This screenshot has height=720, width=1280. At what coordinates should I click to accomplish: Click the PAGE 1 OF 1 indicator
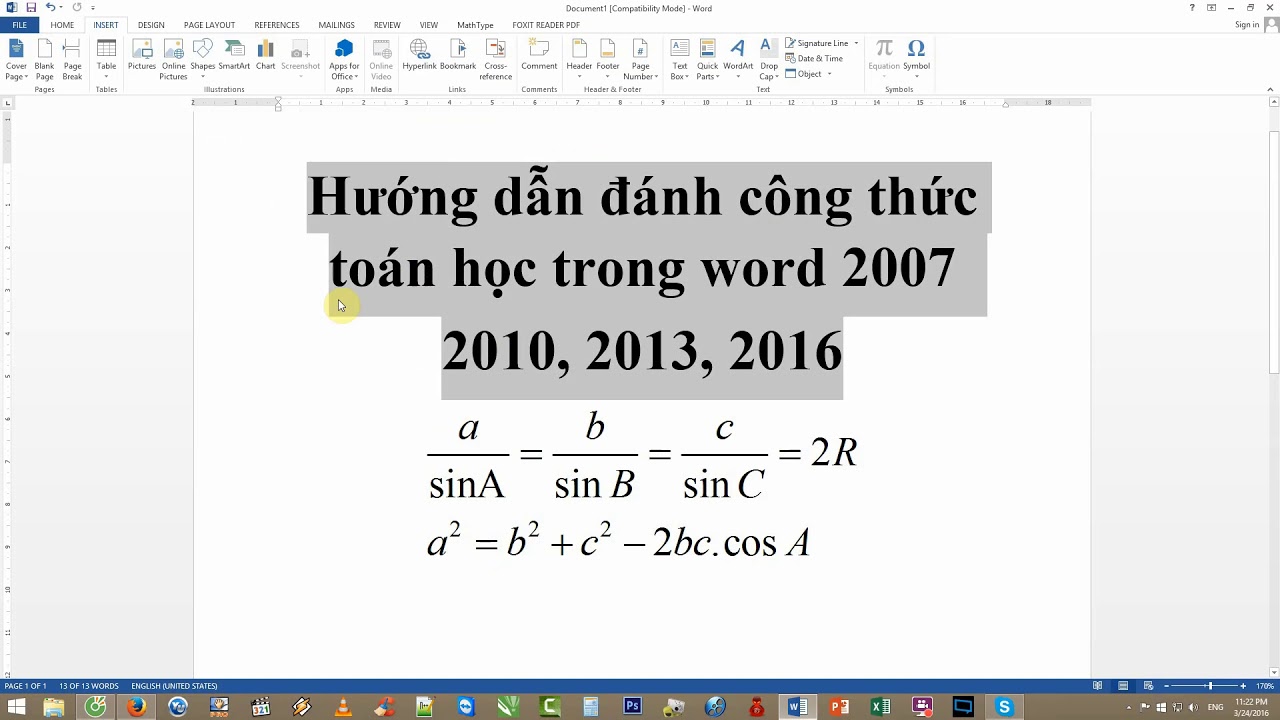tap(25, 686)
